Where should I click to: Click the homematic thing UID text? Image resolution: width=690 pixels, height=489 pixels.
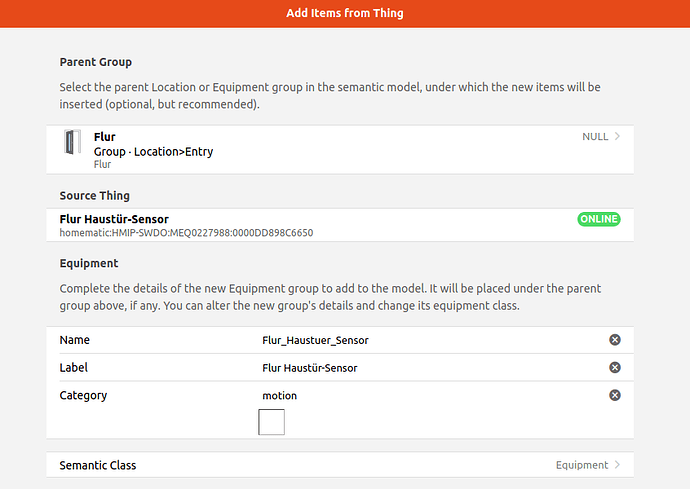(186, 233)
